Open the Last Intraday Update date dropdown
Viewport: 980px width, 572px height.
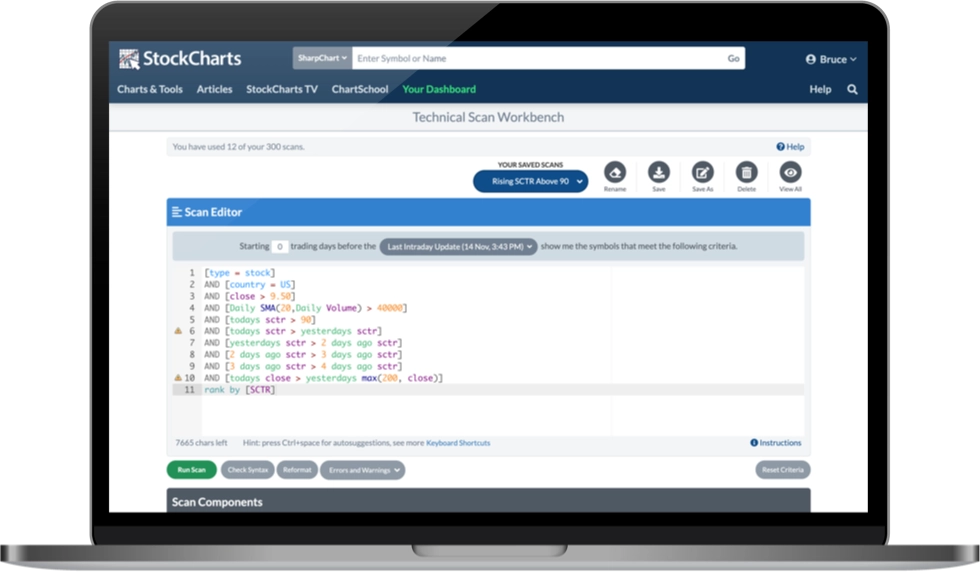point(459,246)
